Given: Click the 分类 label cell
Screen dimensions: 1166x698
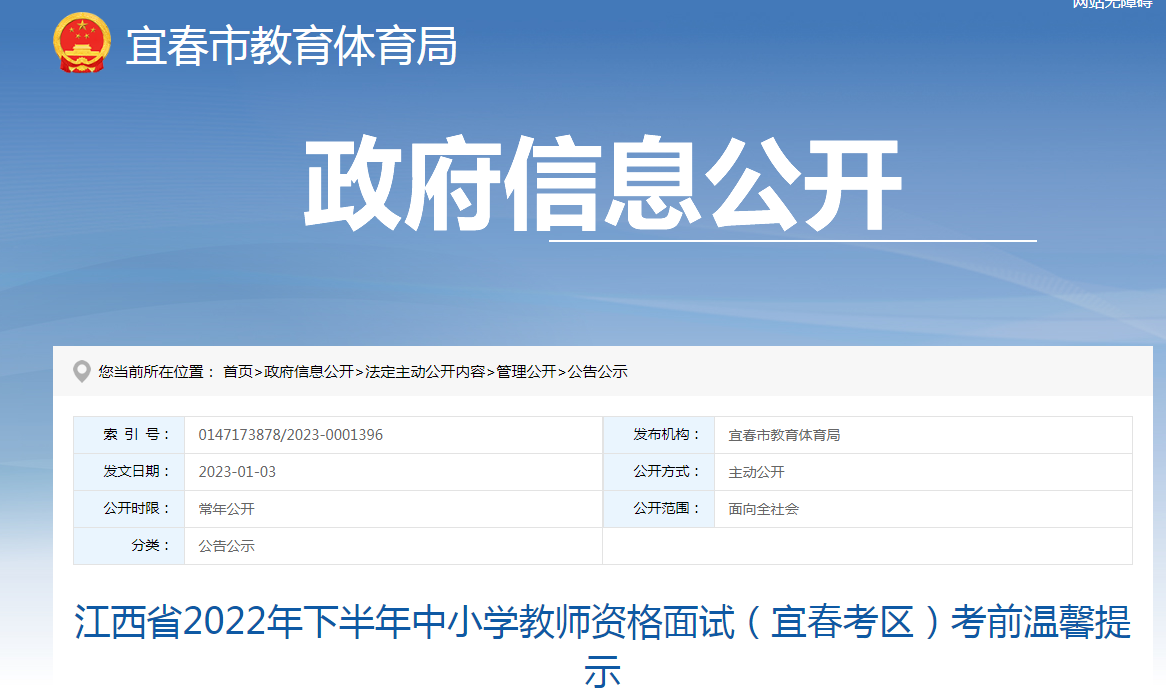Looking at the screenshot, I should click(129, 546).
